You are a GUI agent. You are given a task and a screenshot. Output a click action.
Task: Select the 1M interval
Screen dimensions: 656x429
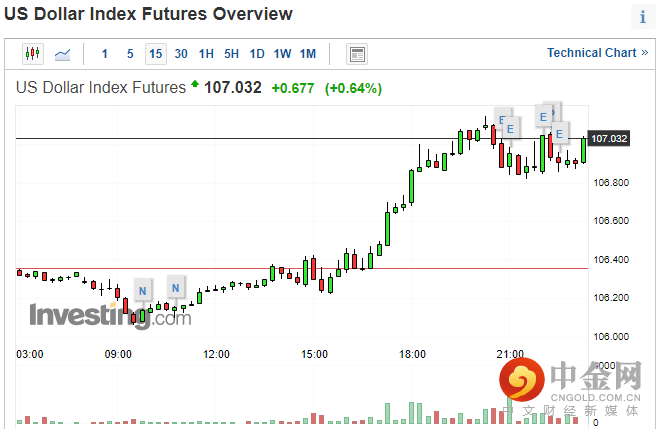tap(308, 54)
